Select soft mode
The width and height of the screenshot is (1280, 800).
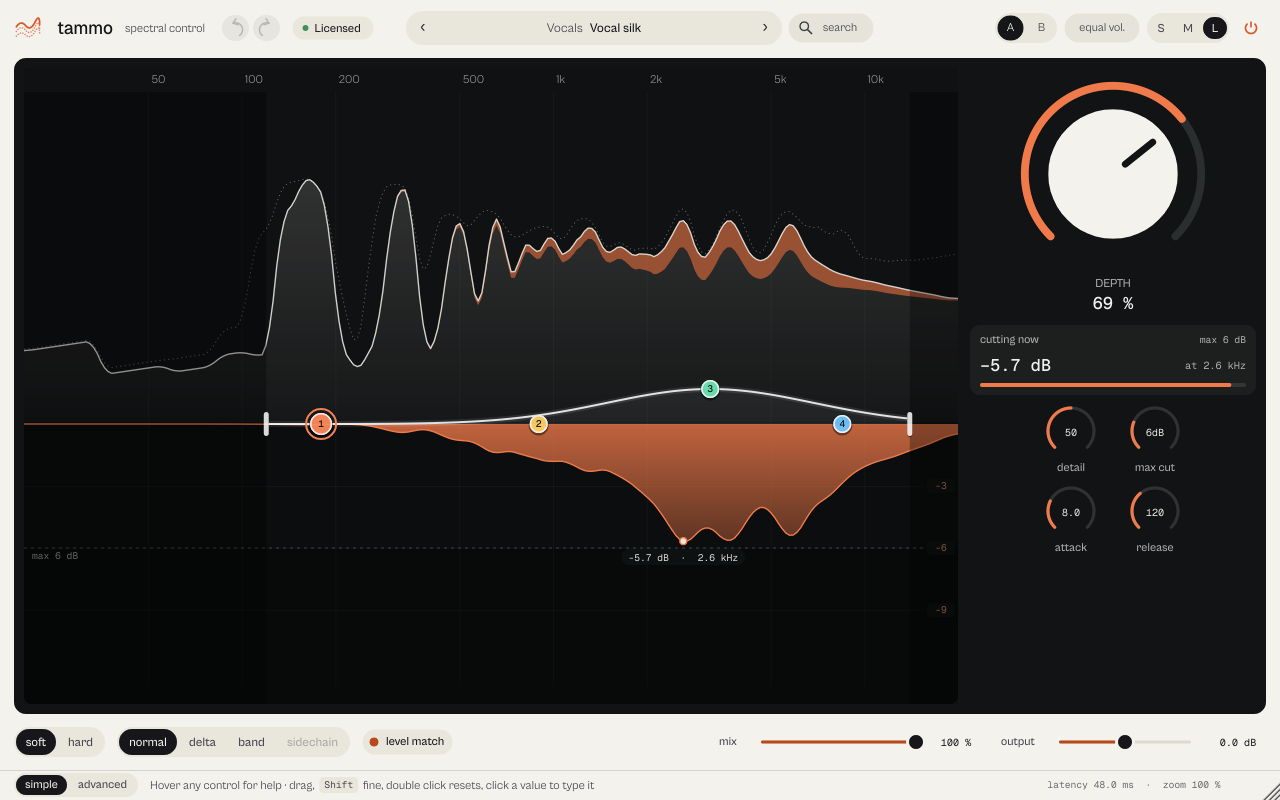36,742
